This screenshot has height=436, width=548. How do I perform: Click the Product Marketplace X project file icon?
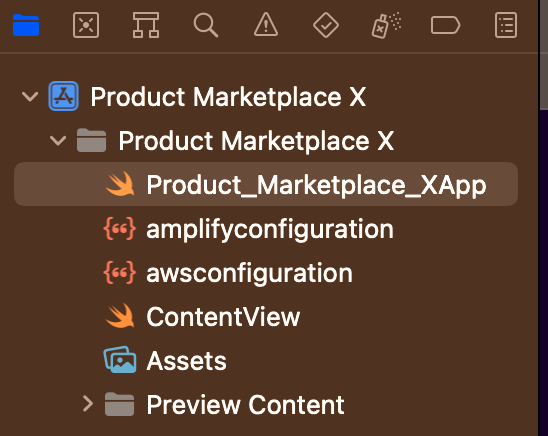(x=63, y=96)
